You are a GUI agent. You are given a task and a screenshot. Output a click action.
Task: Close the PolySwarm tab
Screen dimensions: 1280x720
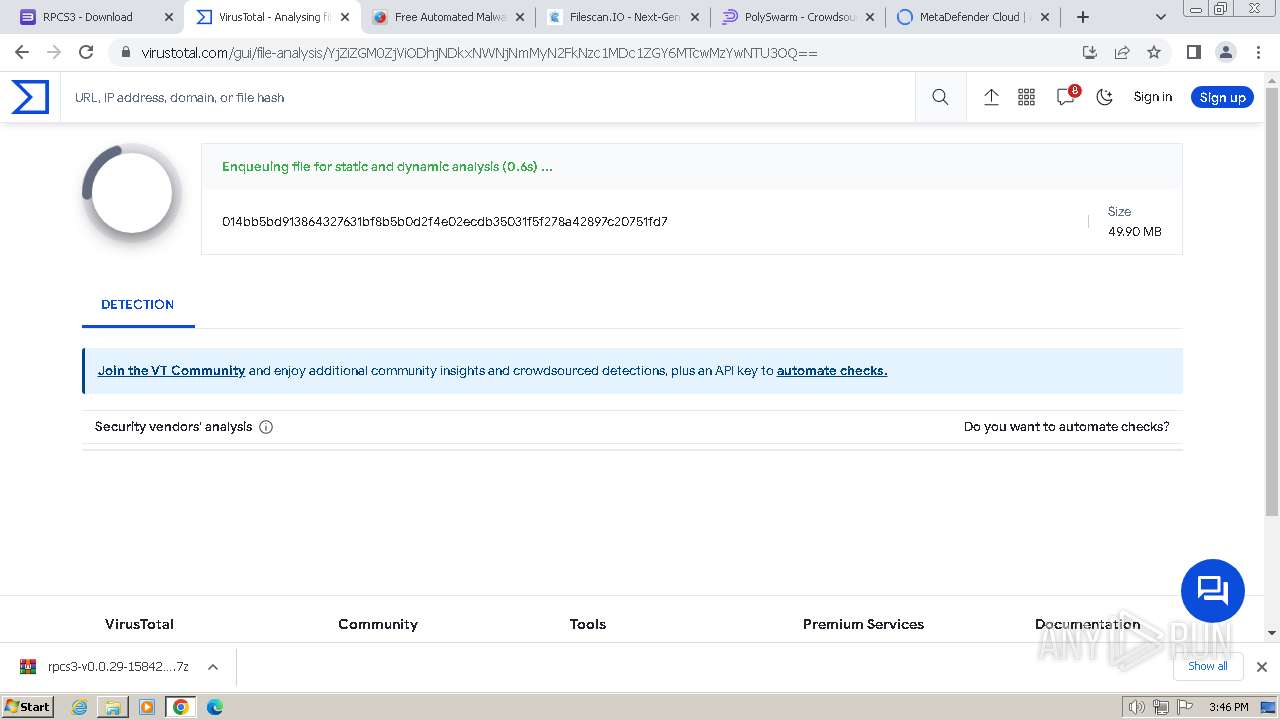pos(869,17)
